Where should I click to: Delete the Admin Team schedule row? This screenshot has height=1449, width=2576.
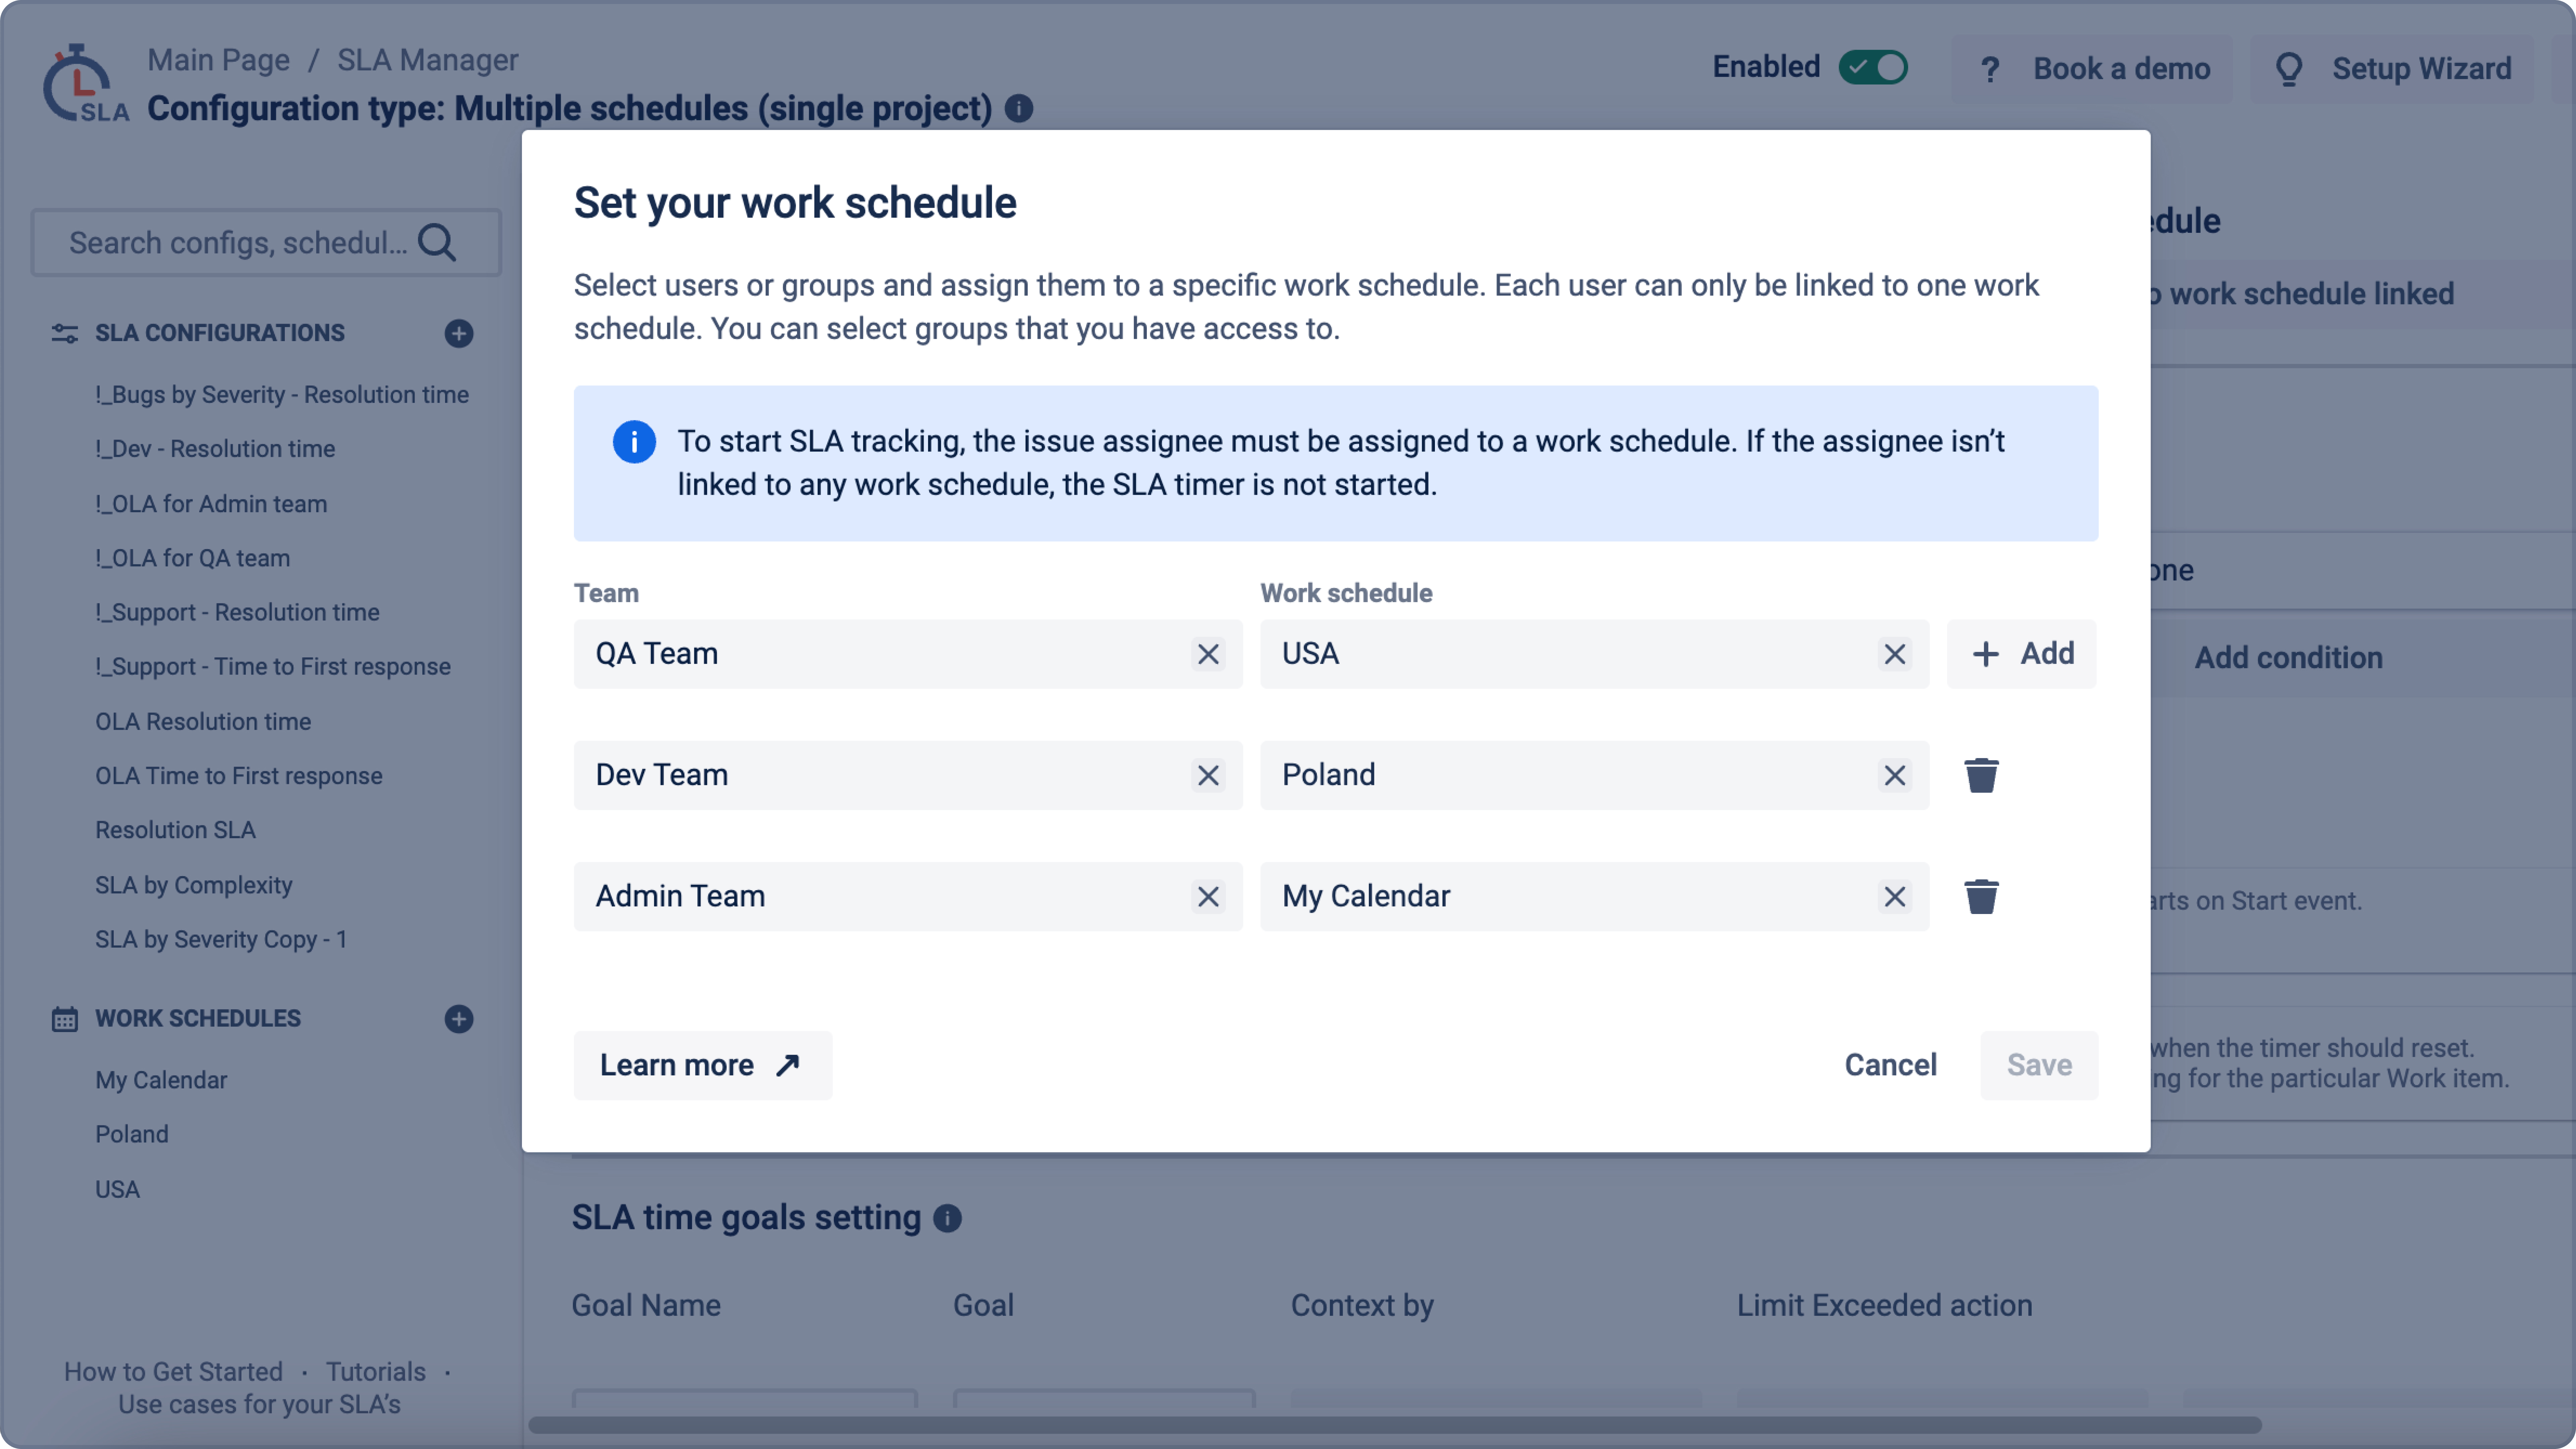(1981, 896)
